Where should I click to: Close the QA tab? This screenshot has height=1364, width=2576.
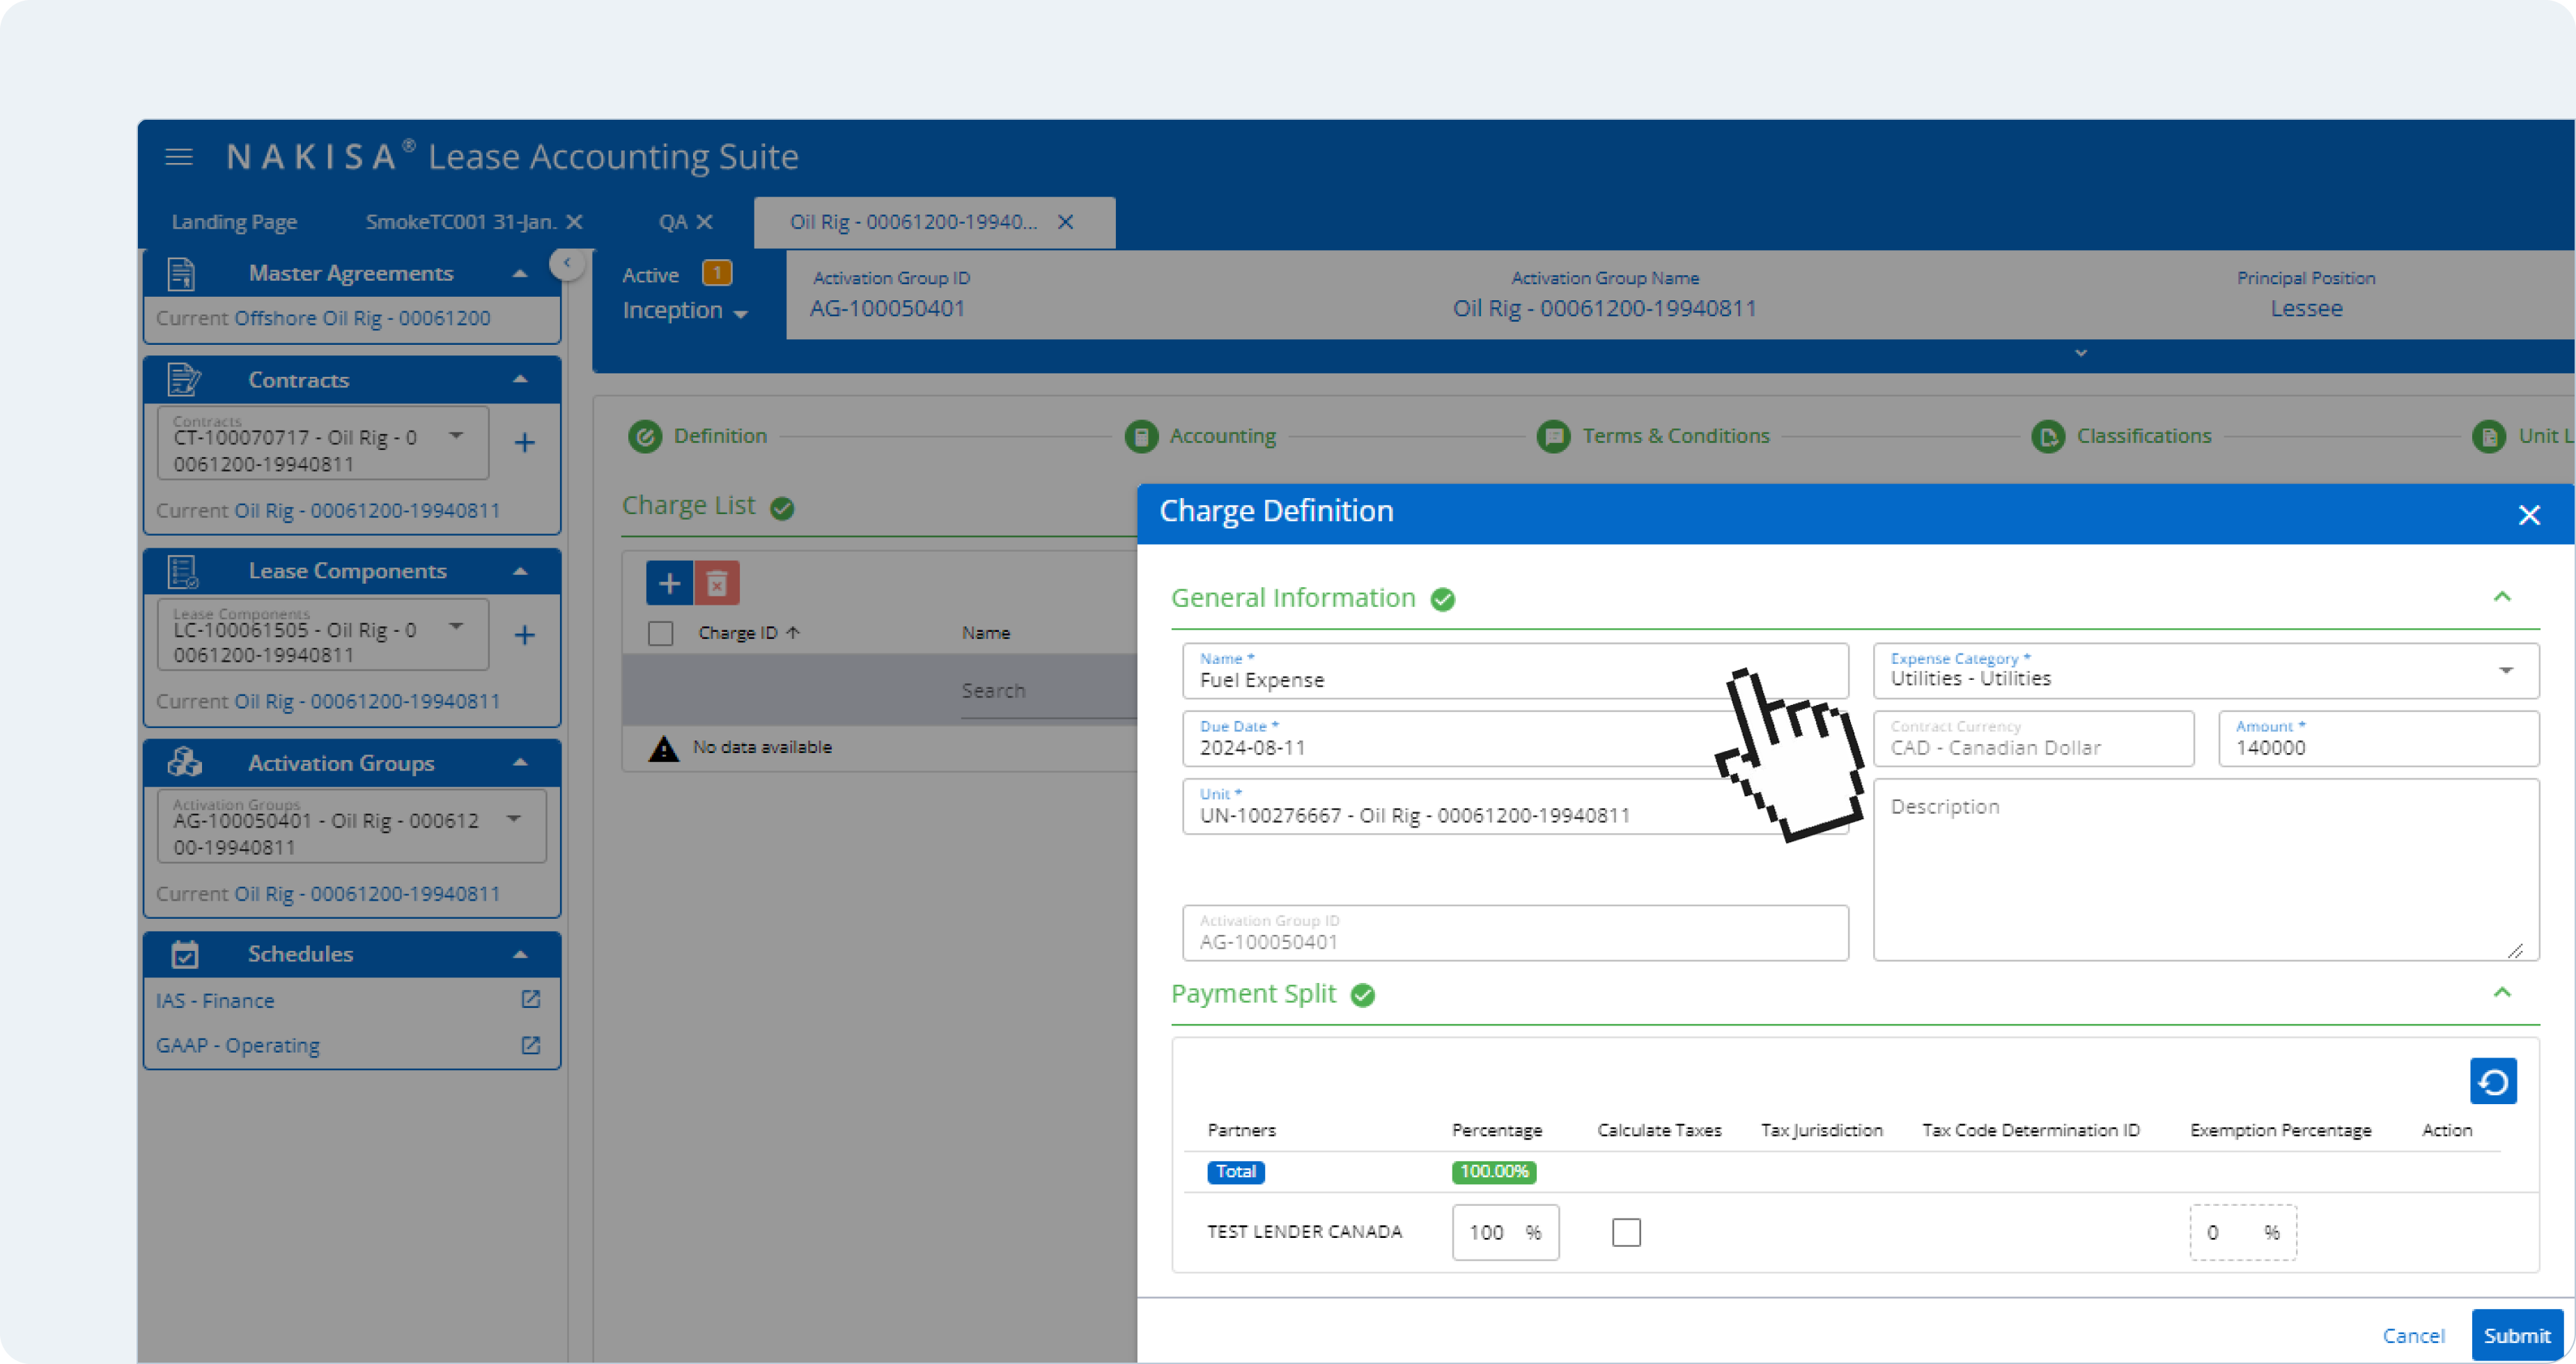pos(705,222)
